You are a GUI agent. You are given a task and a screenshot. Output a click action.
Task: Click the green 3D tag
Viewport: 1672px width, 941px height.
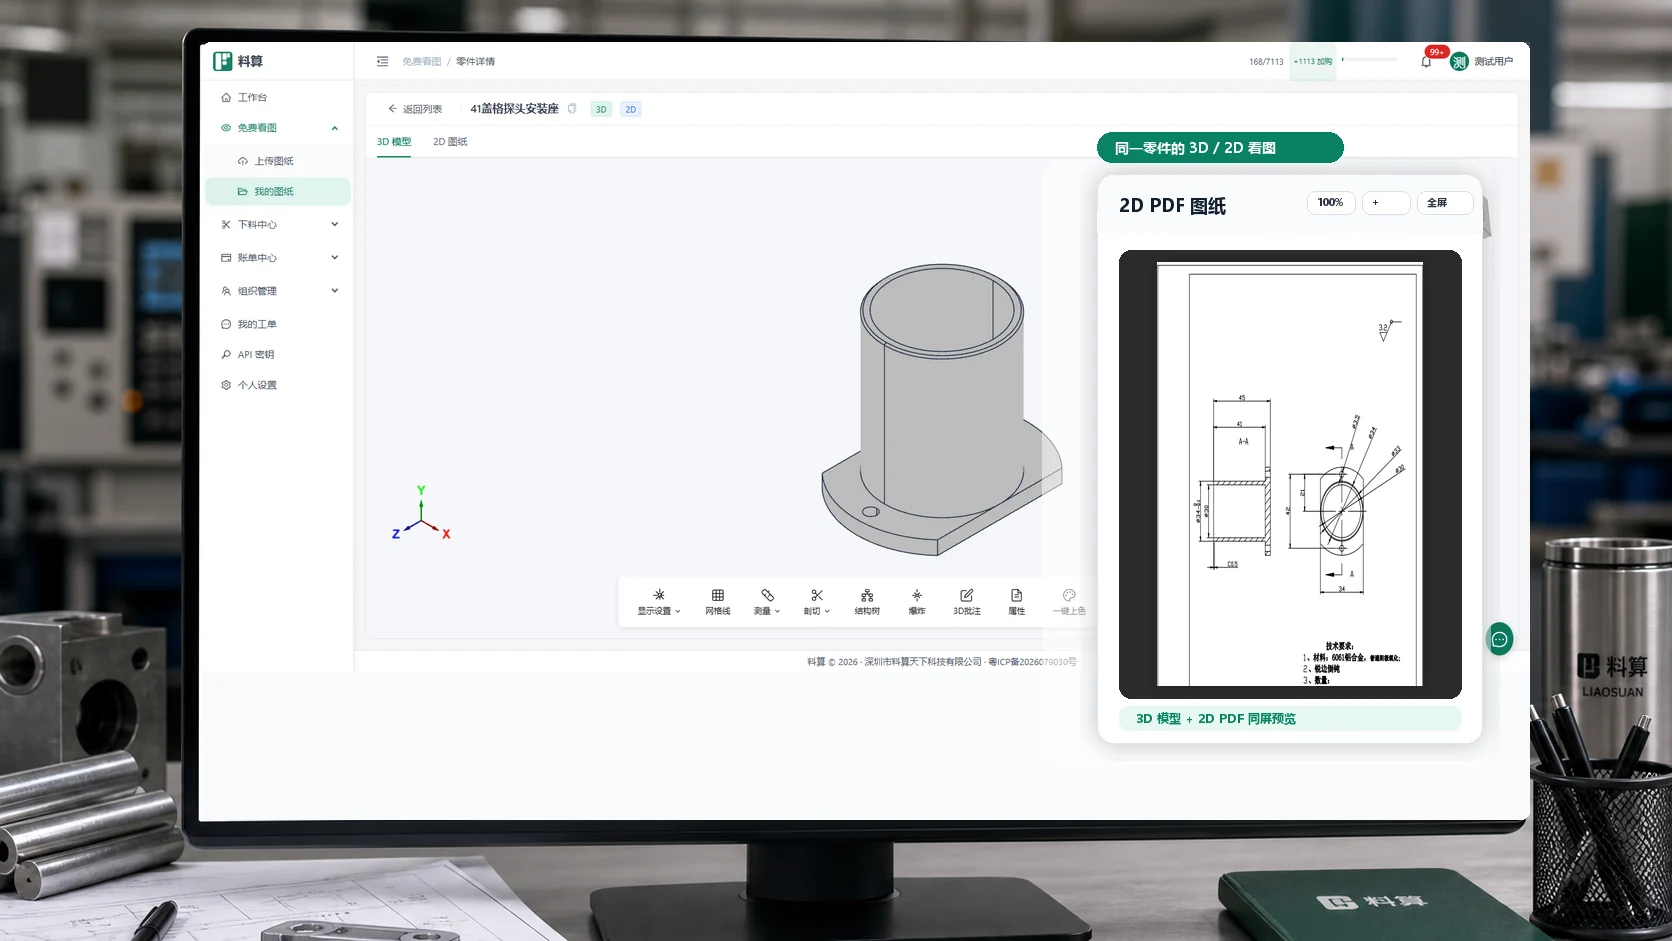(x=601, y=109)
